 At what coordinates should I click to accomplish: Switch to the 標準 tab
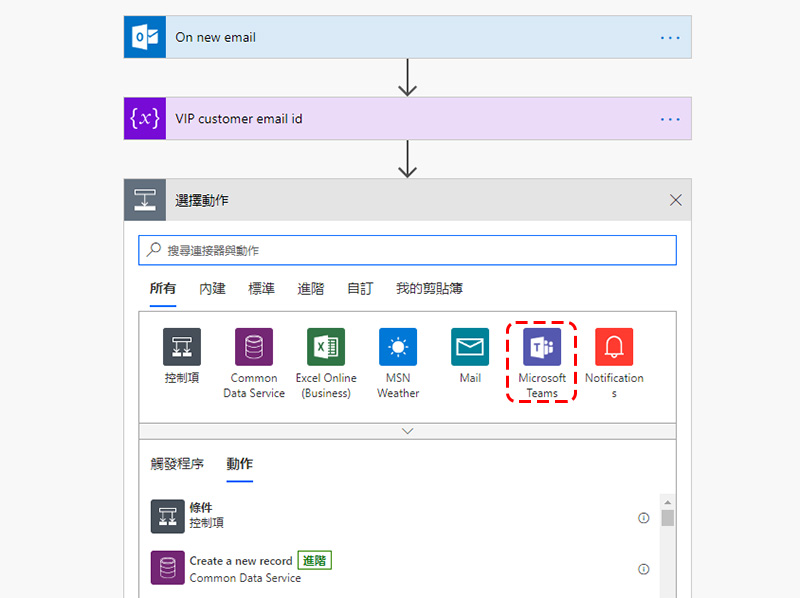click(261, 289)
